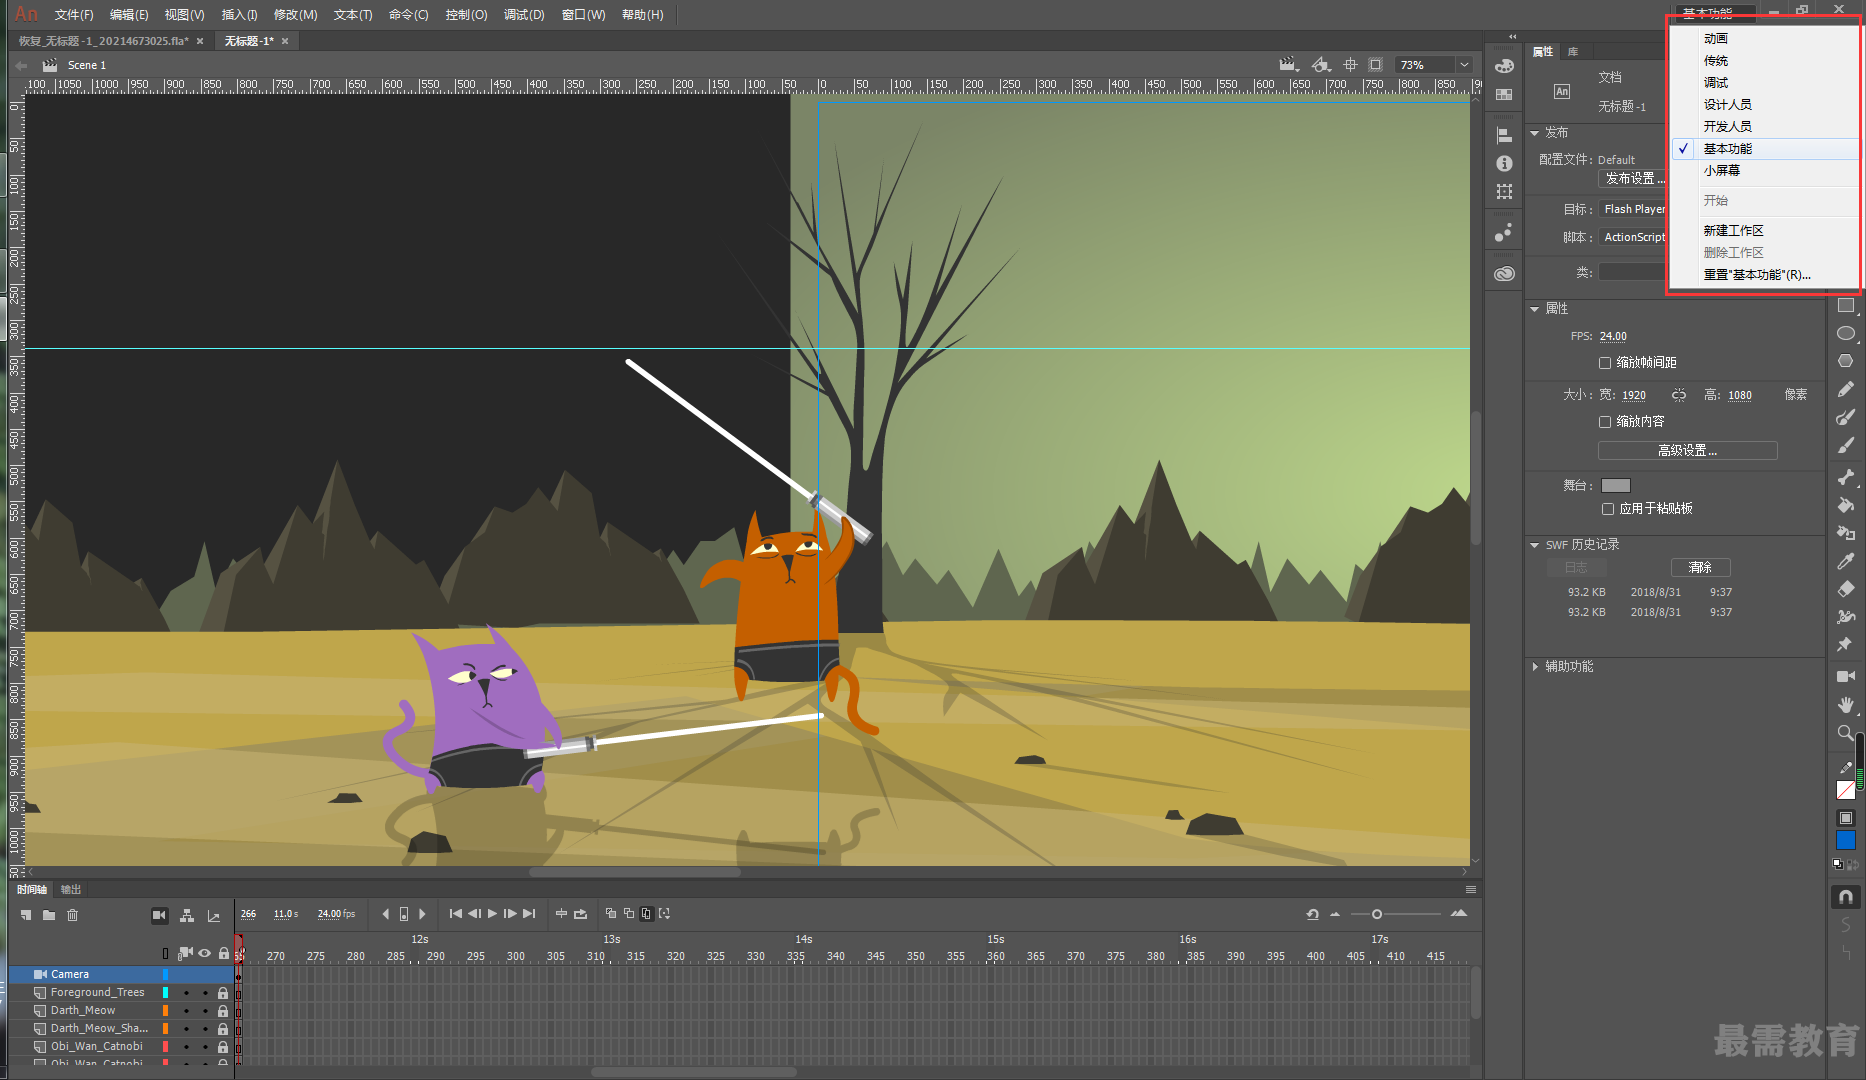Open the Motion Presets panel icon
The width and height of the screenshot is (1866, 1080).
pyautogui.click(x=1504, y=233)
